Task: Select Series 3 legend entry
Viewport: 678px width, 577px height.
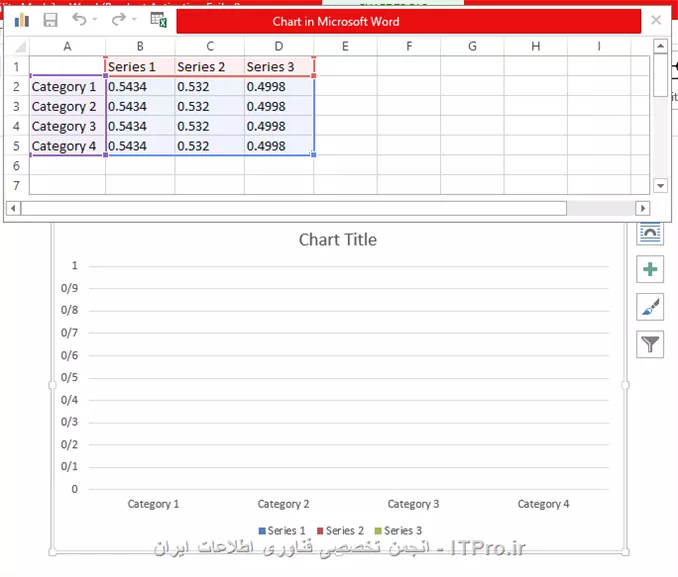Action: click(x=398, y=531)
